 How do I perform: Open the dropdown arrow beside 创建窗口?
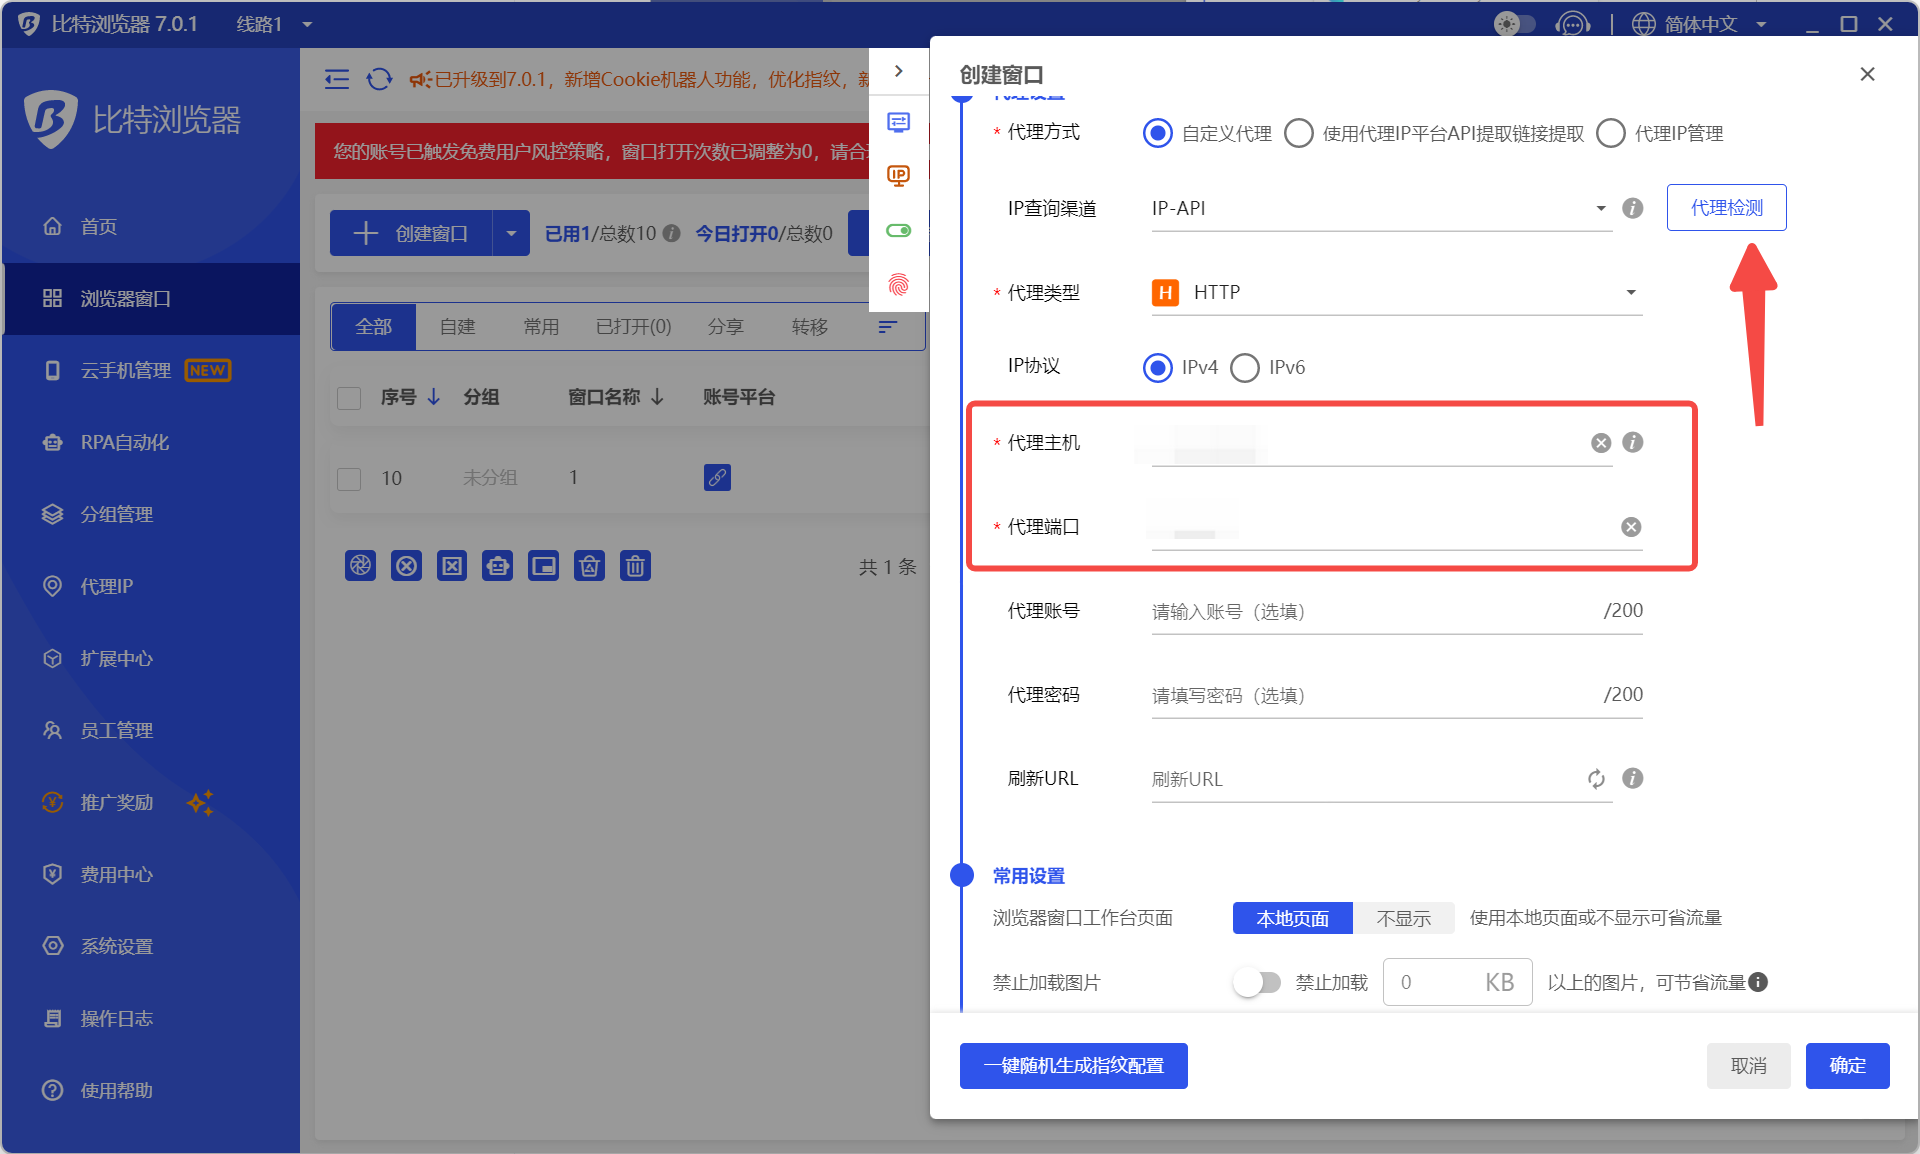pos(511,234)
